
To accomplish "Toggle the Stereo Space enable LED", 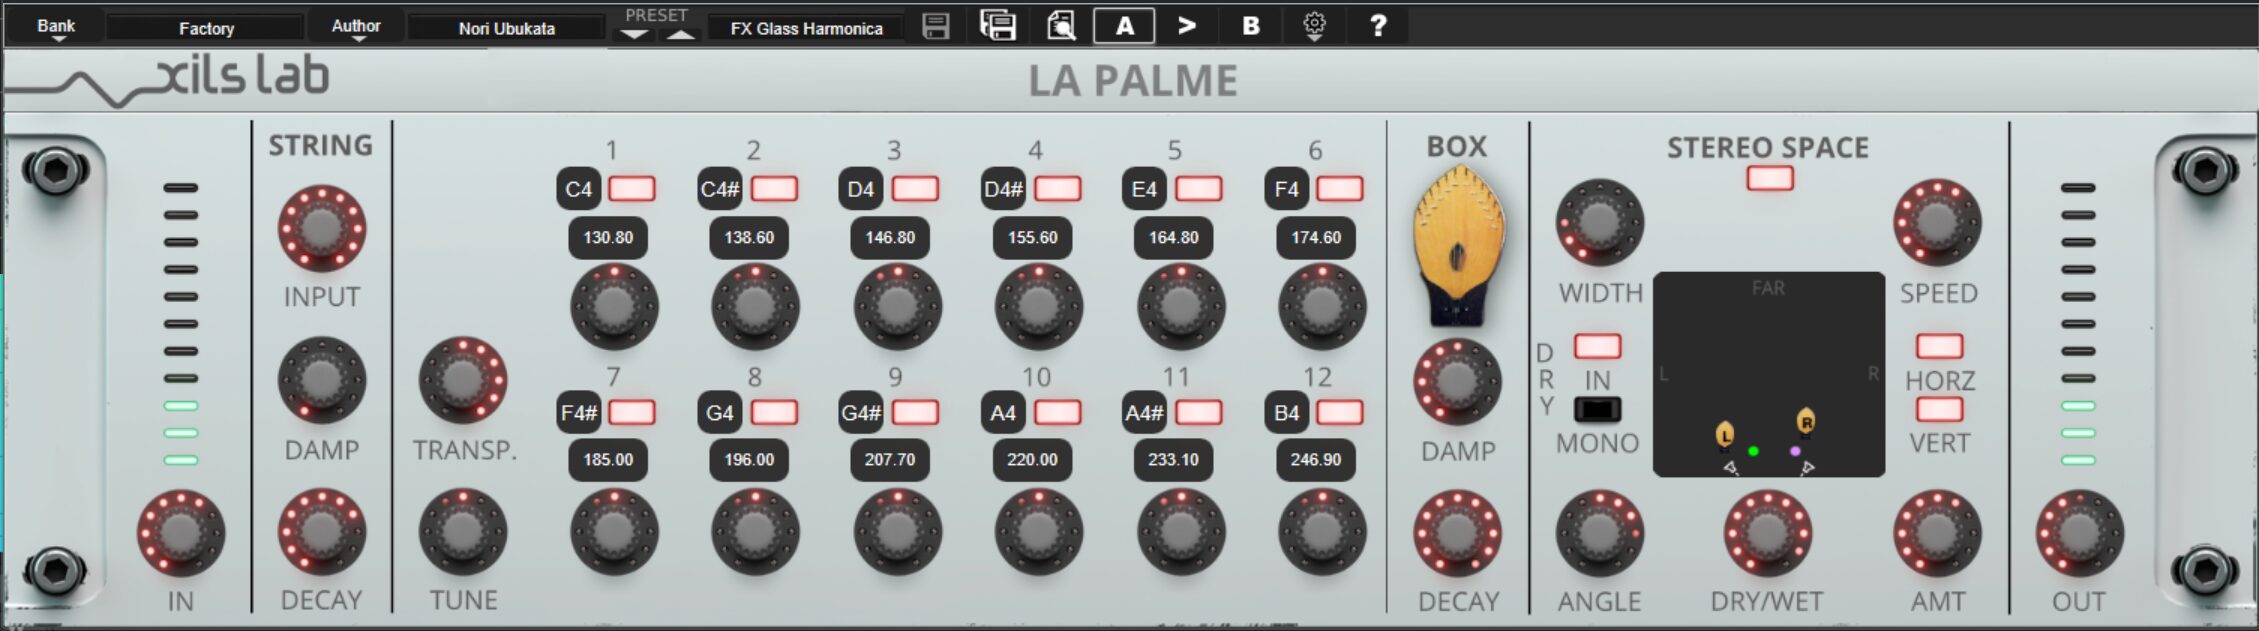I will [1769, 178].
